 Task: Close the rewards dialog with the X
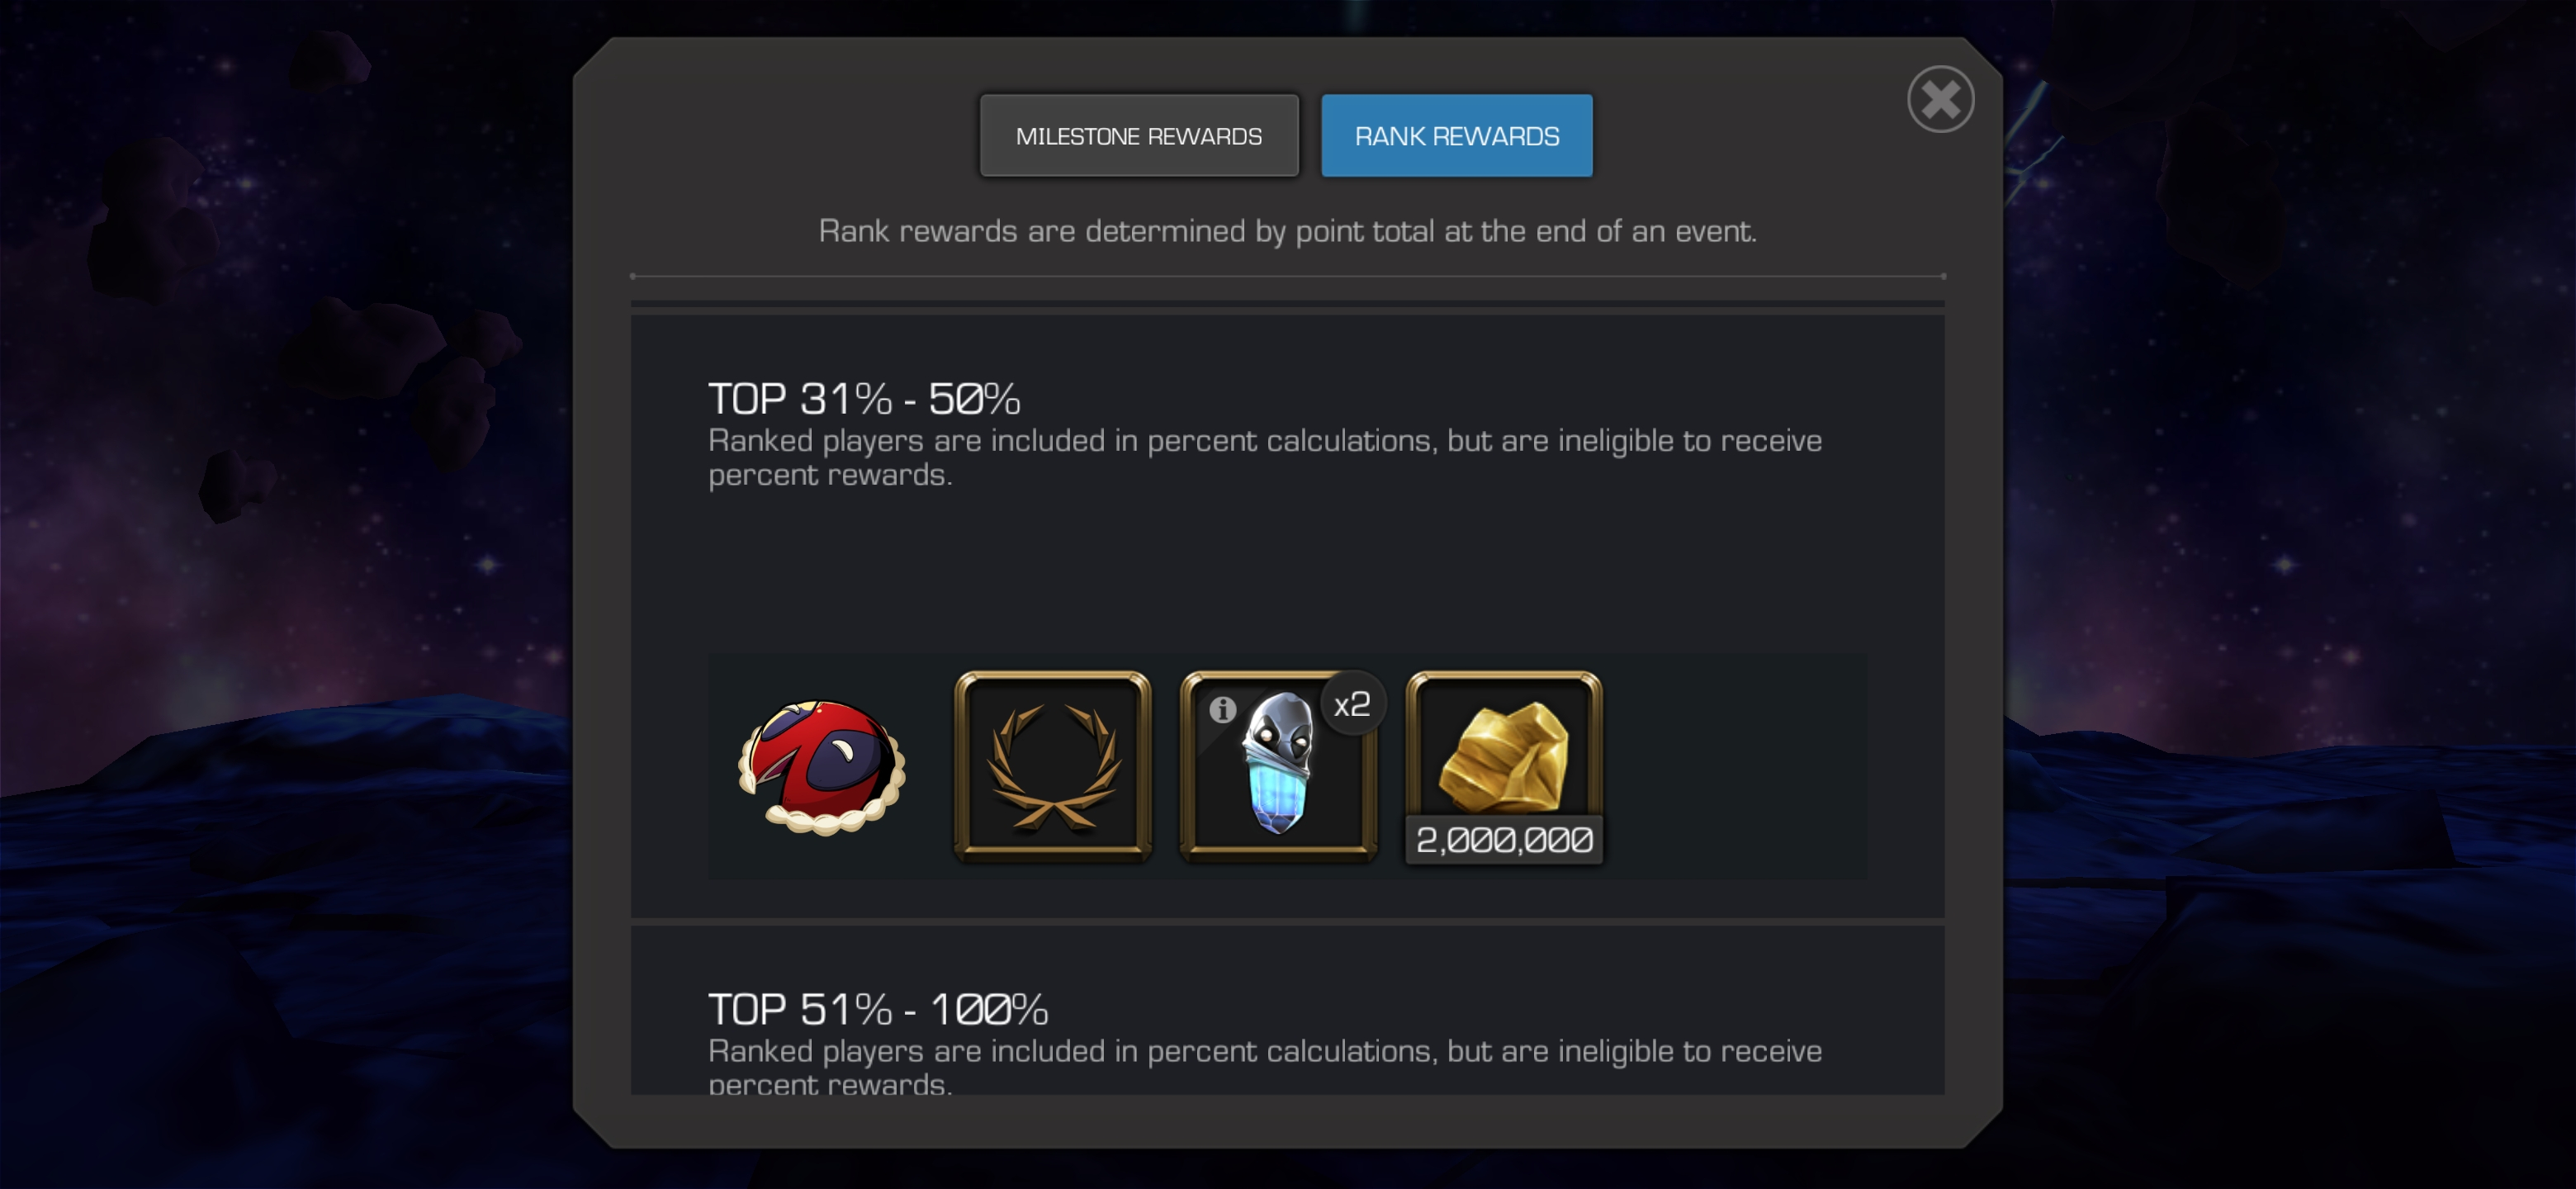click(1940, 99)
